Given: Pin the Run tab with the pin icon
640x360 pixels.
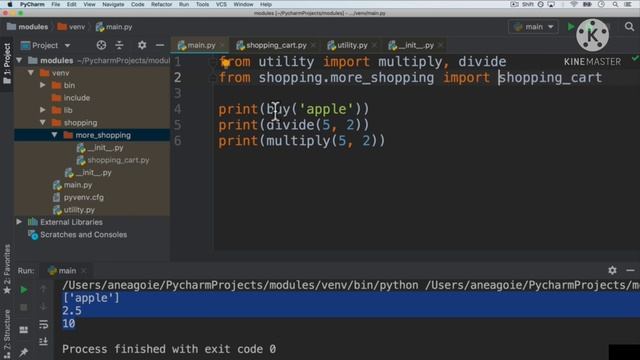Looking at the screenshot, I should click(24, 351).
